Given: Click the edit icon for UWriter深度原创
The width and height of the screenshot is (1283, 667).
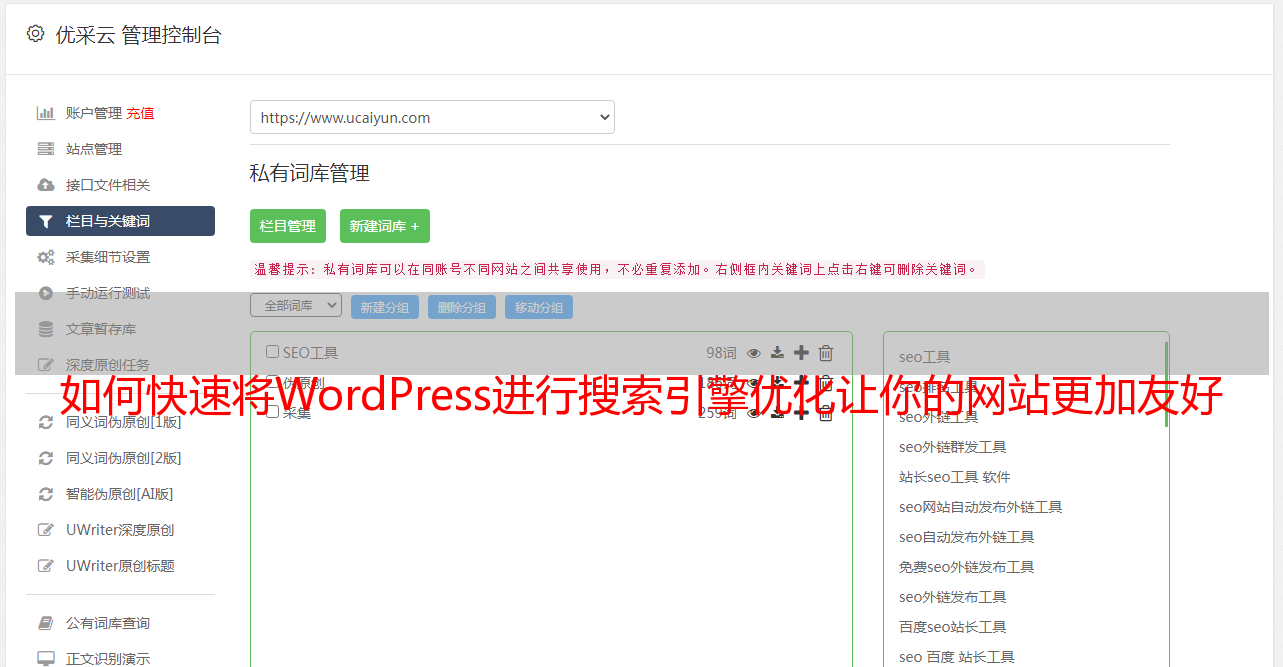Looking at the screenshot, I should 46,530.
